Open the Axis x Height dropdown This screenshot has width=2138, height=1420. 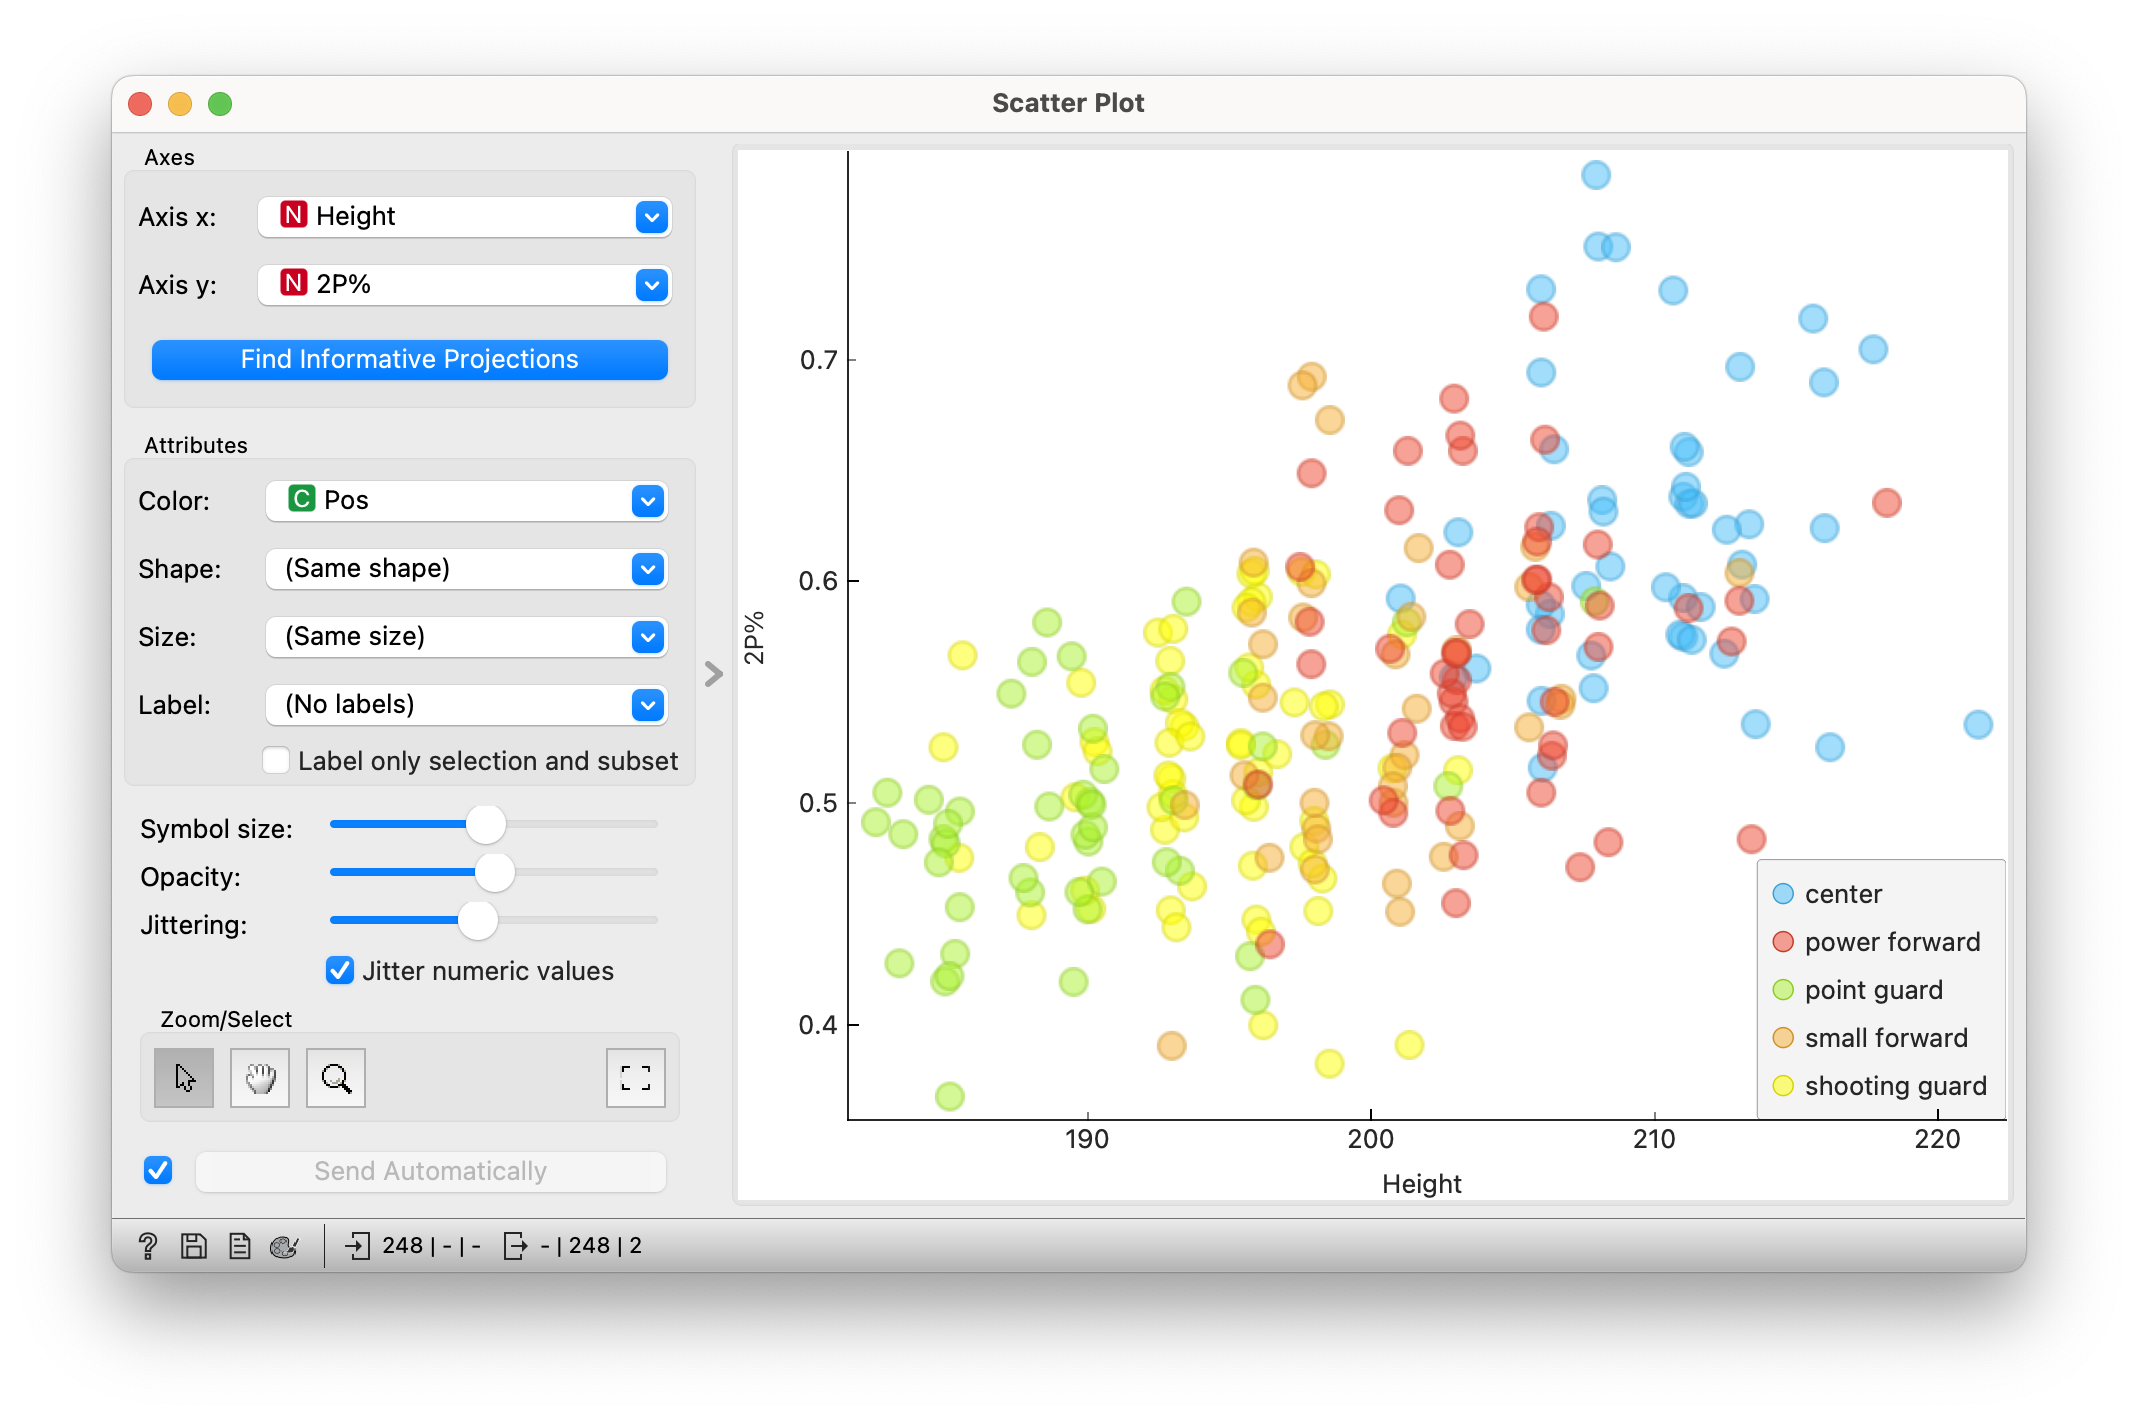pyautogui.click(x=464, y=216)
